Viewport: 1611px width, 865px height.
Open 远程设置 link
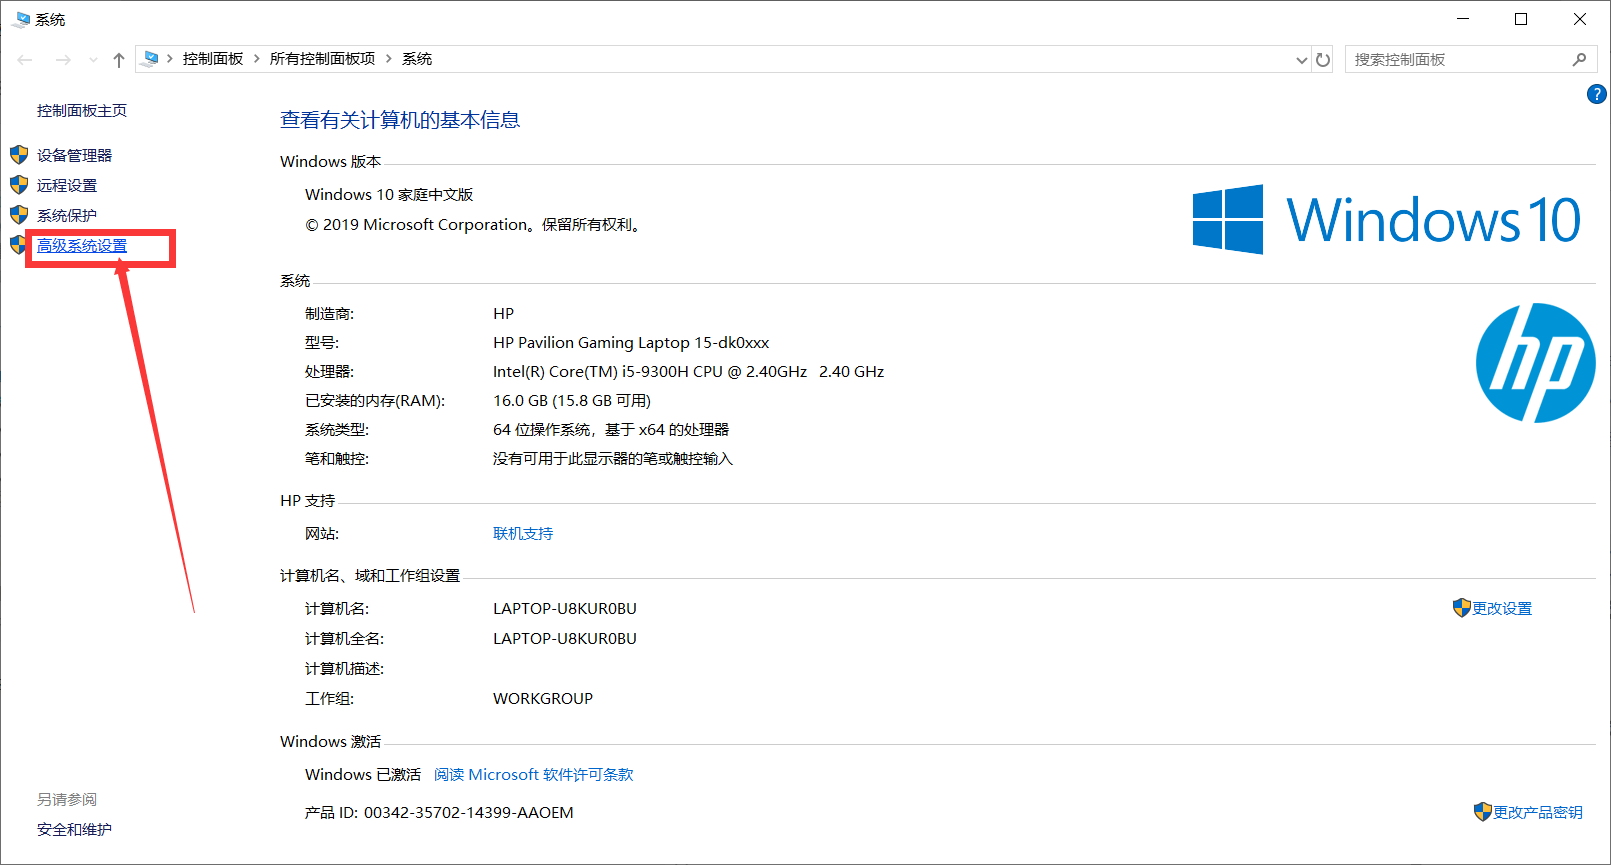pyautogui.click(x=67, y=185)
